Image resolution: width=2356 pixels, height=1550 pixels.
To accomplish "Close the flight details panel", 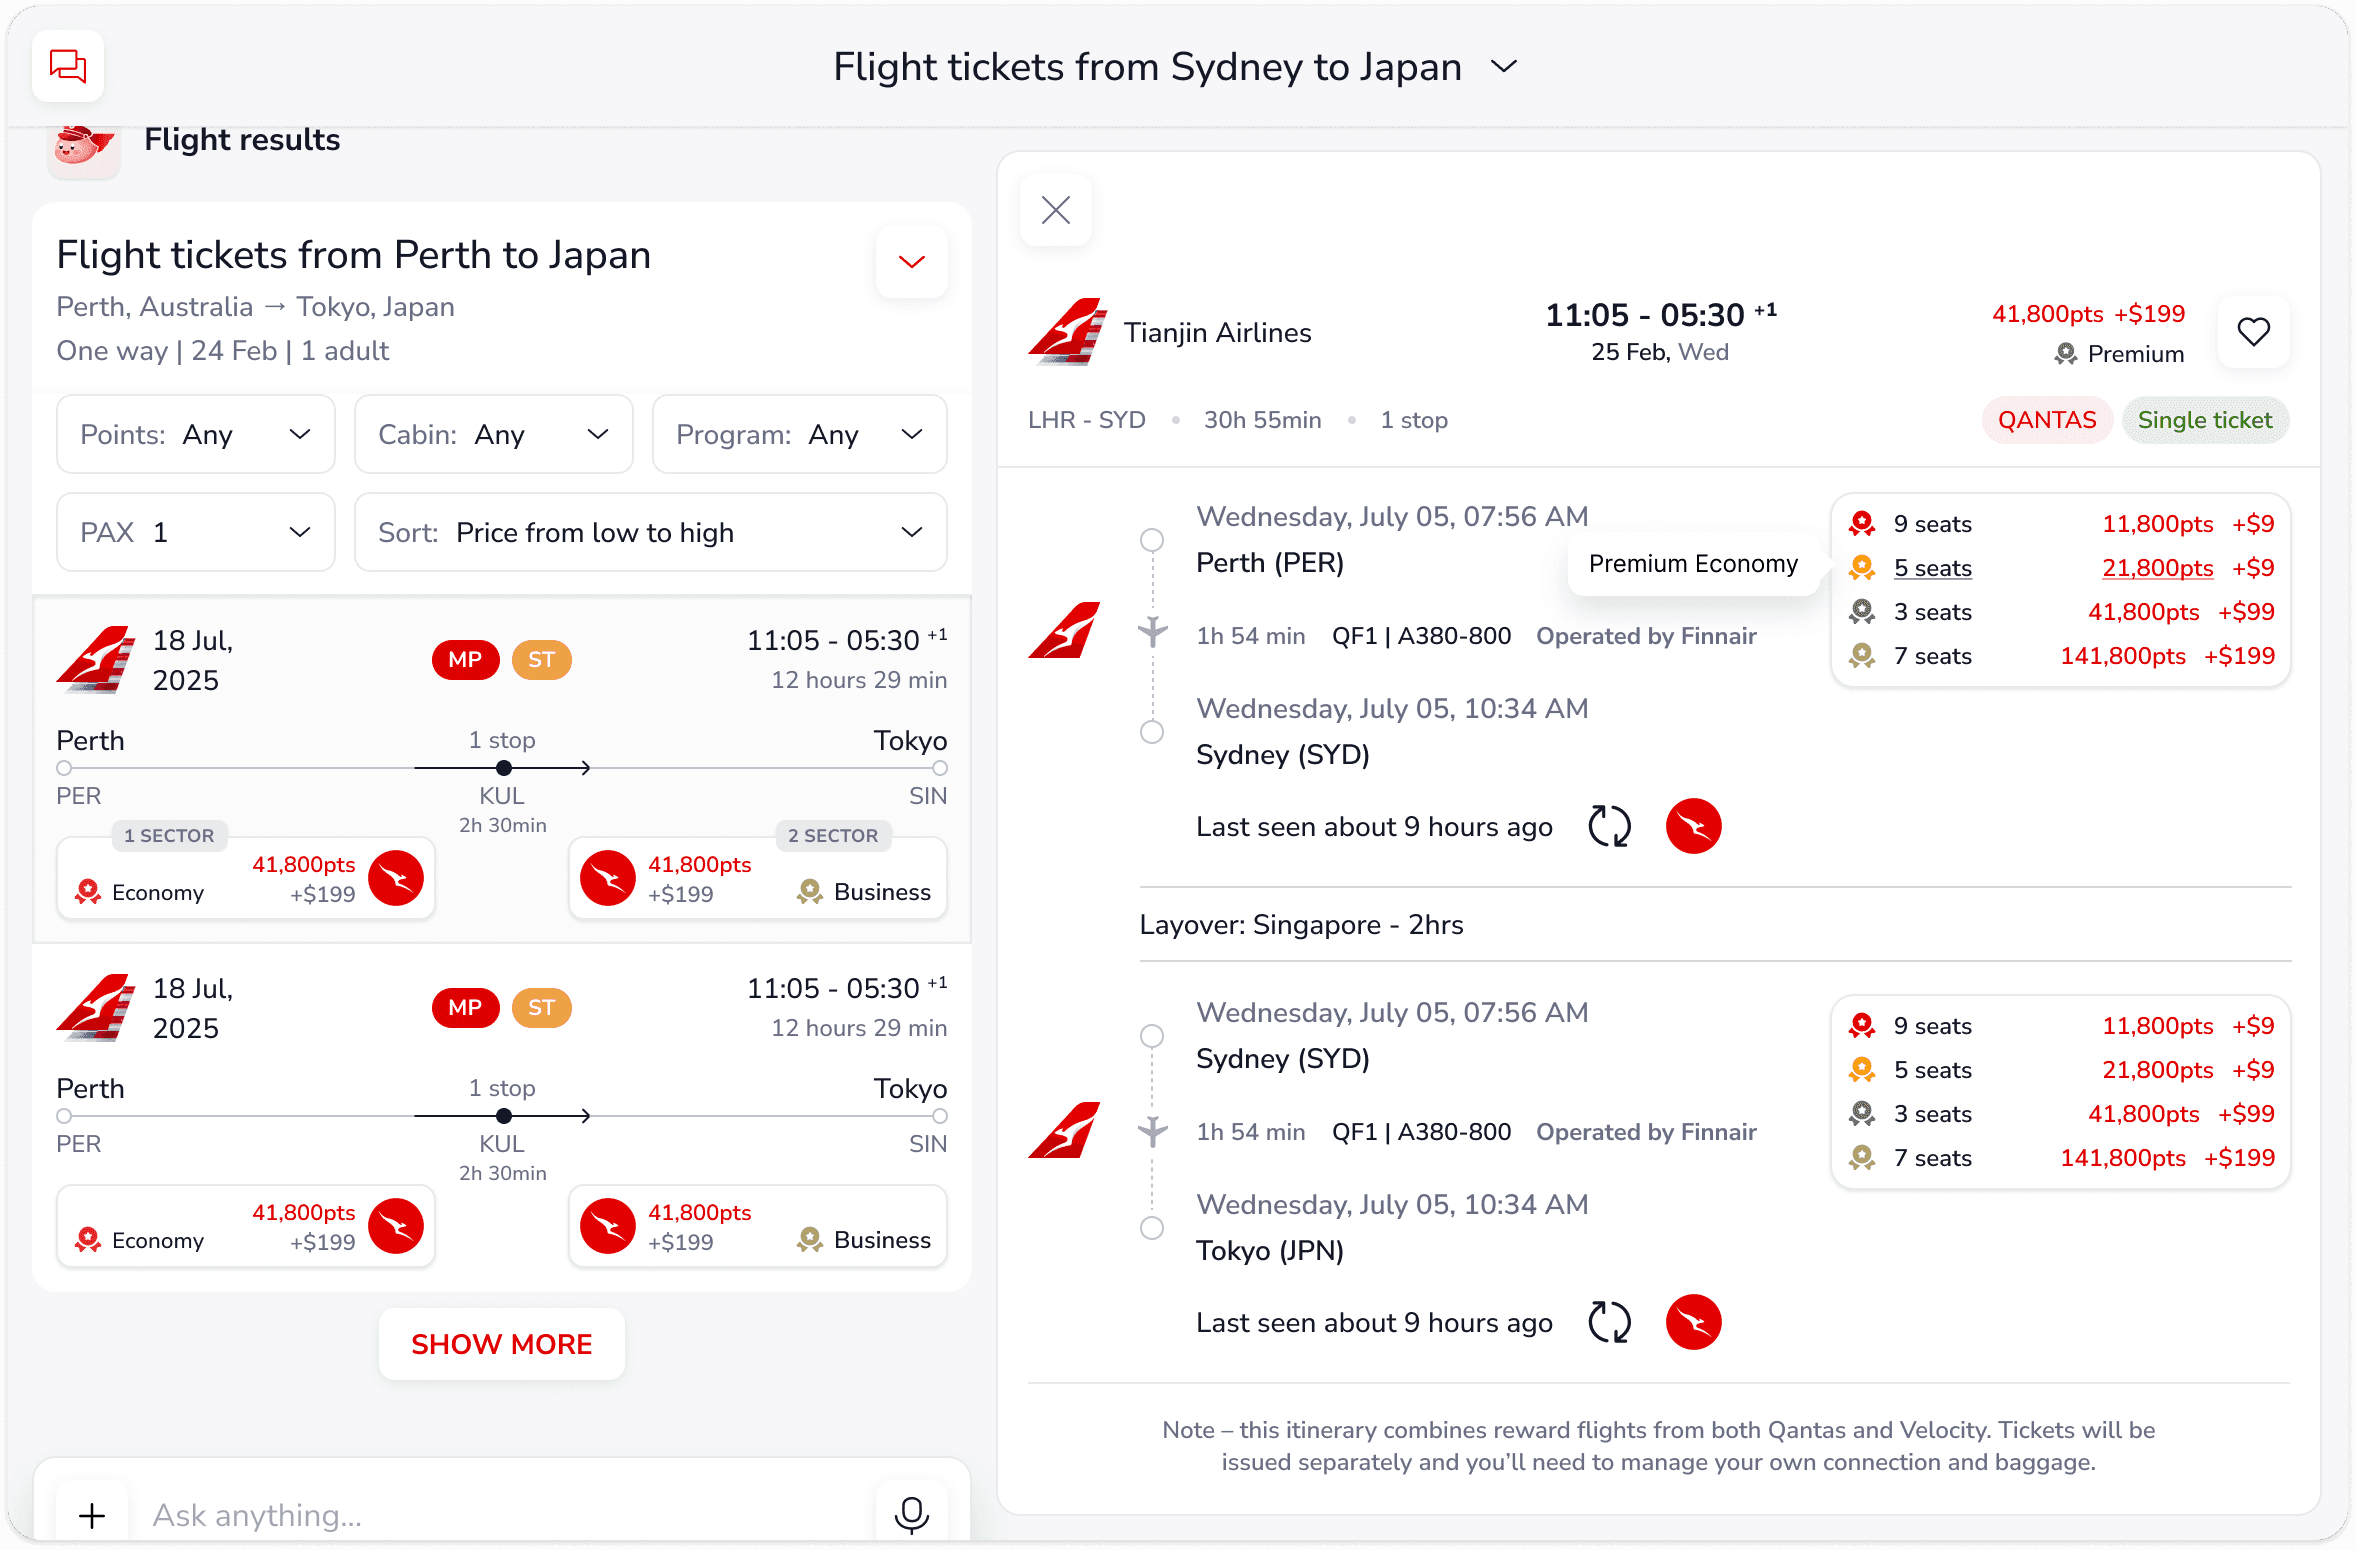I will (x=1056, y=210).
